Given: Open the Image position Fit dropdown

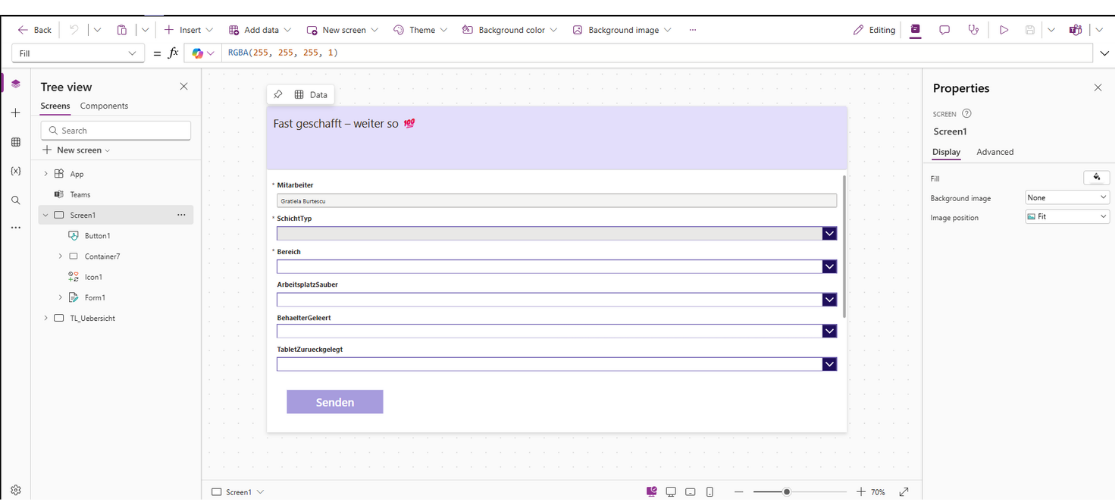Looking at the screenshot, I should point(1067,217).
